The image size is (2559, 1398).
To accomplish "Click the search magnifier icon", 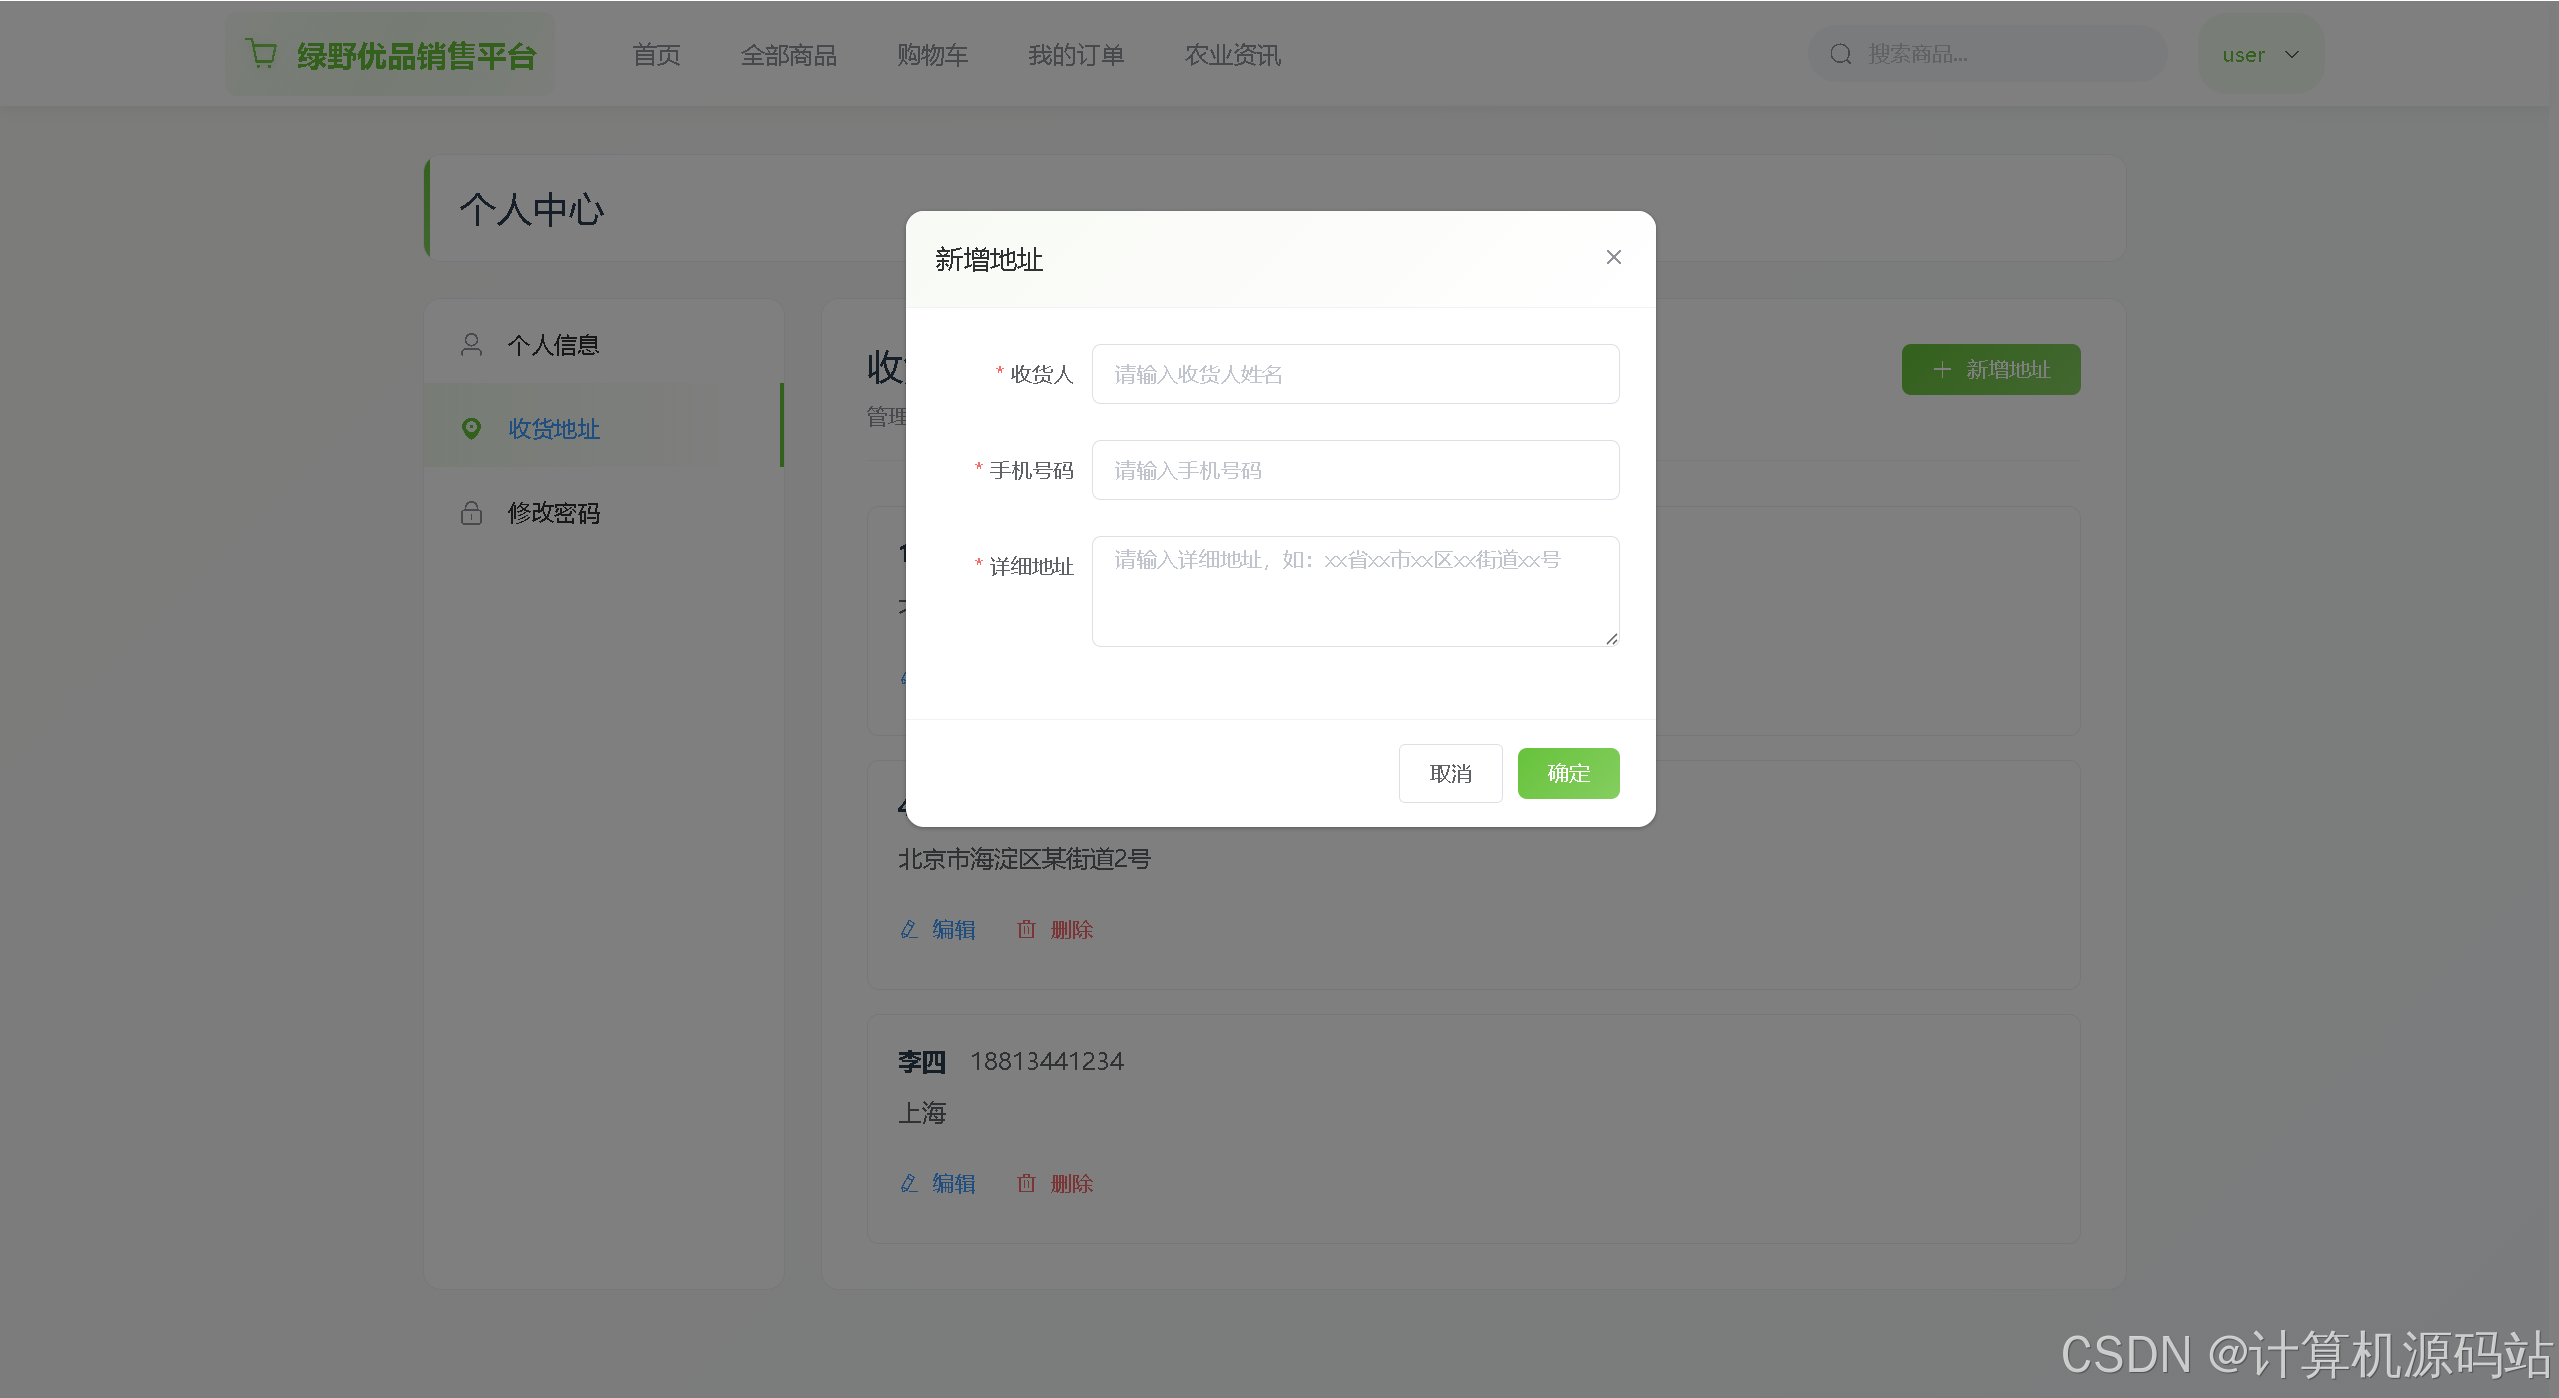I will (x=1840, y=54).
